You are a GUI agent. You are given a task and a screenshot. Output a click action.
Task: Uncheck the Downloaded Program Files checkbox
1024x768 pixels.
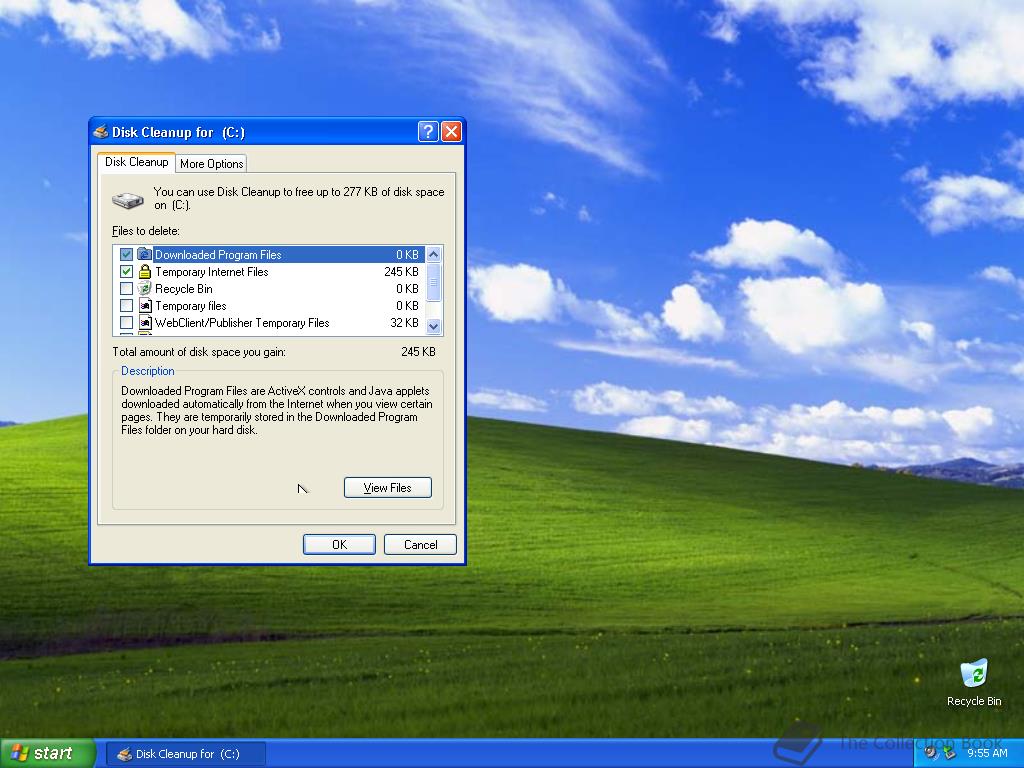(x=126, y=255)
